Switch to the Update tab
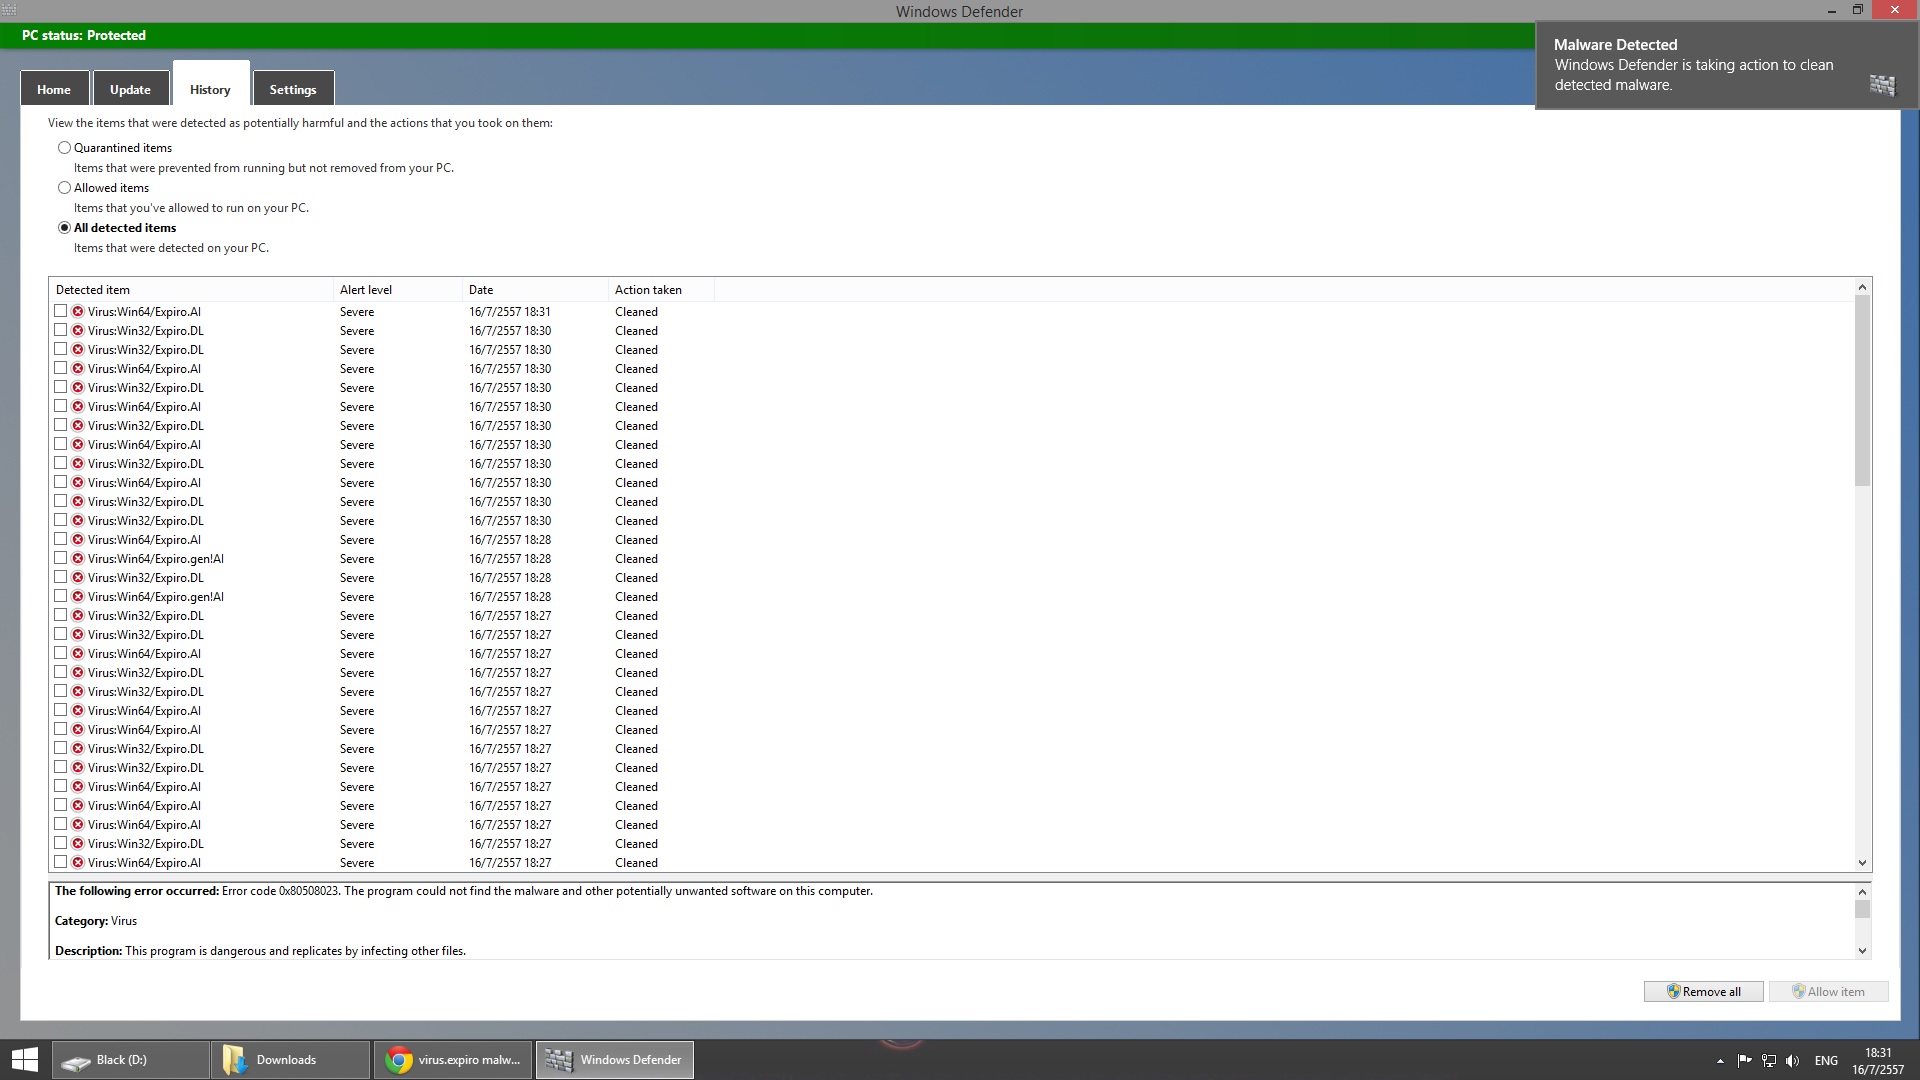1920x1080 pixels. pos(130,90)
